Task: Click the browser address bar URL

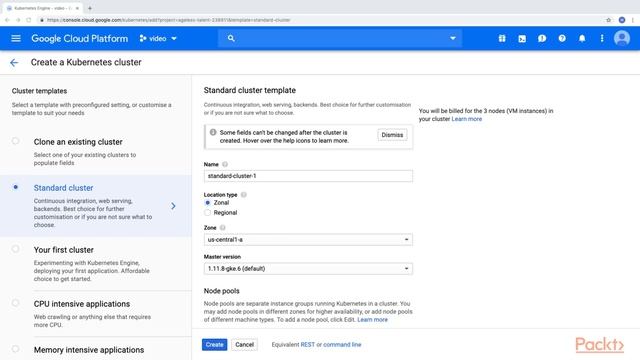Action: [168, 20]
